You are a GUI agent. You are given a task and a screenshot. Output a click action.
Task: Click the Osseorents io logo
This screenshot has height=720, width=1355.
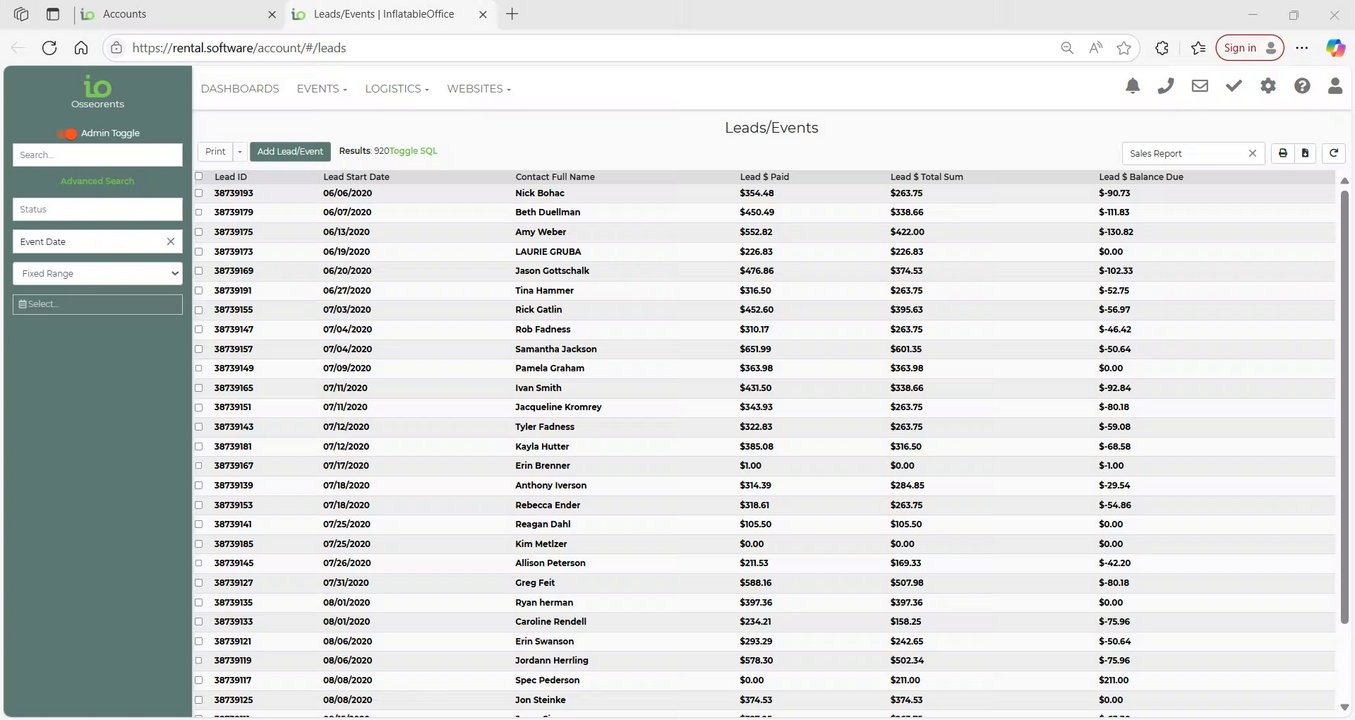tap(98, 91)
